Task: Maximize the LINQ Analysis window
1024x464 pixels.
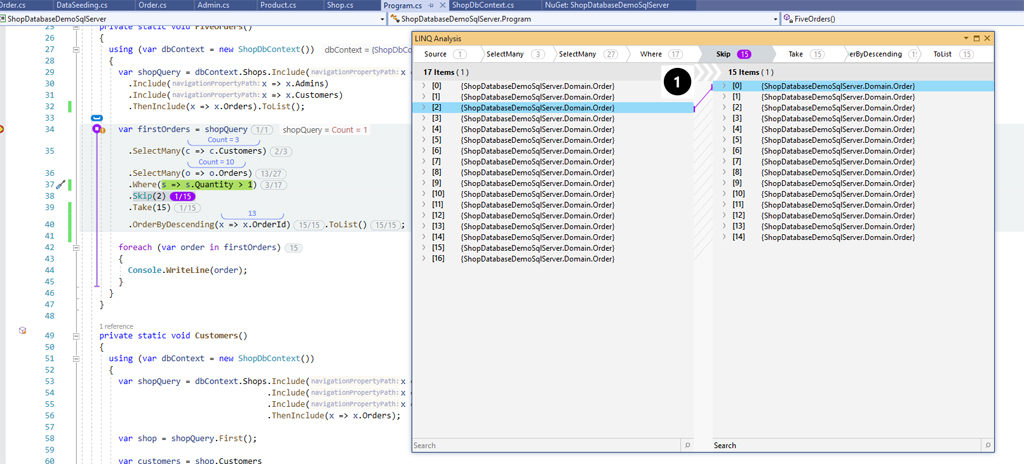Action: tap(977, 39)
